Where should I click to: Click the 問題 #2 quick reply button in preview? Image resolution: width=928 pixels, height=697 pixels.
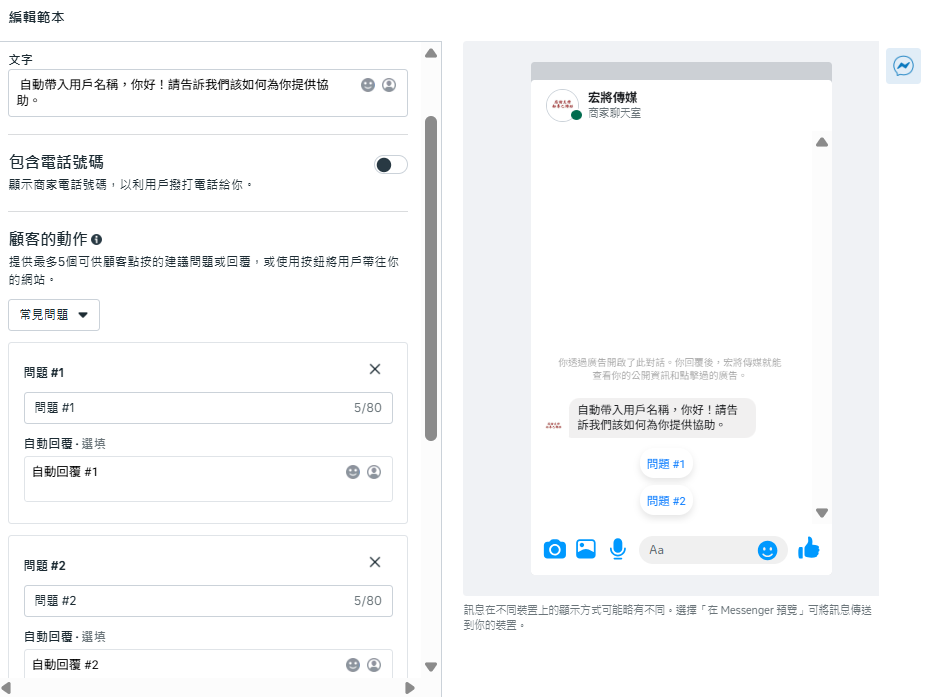666,501
